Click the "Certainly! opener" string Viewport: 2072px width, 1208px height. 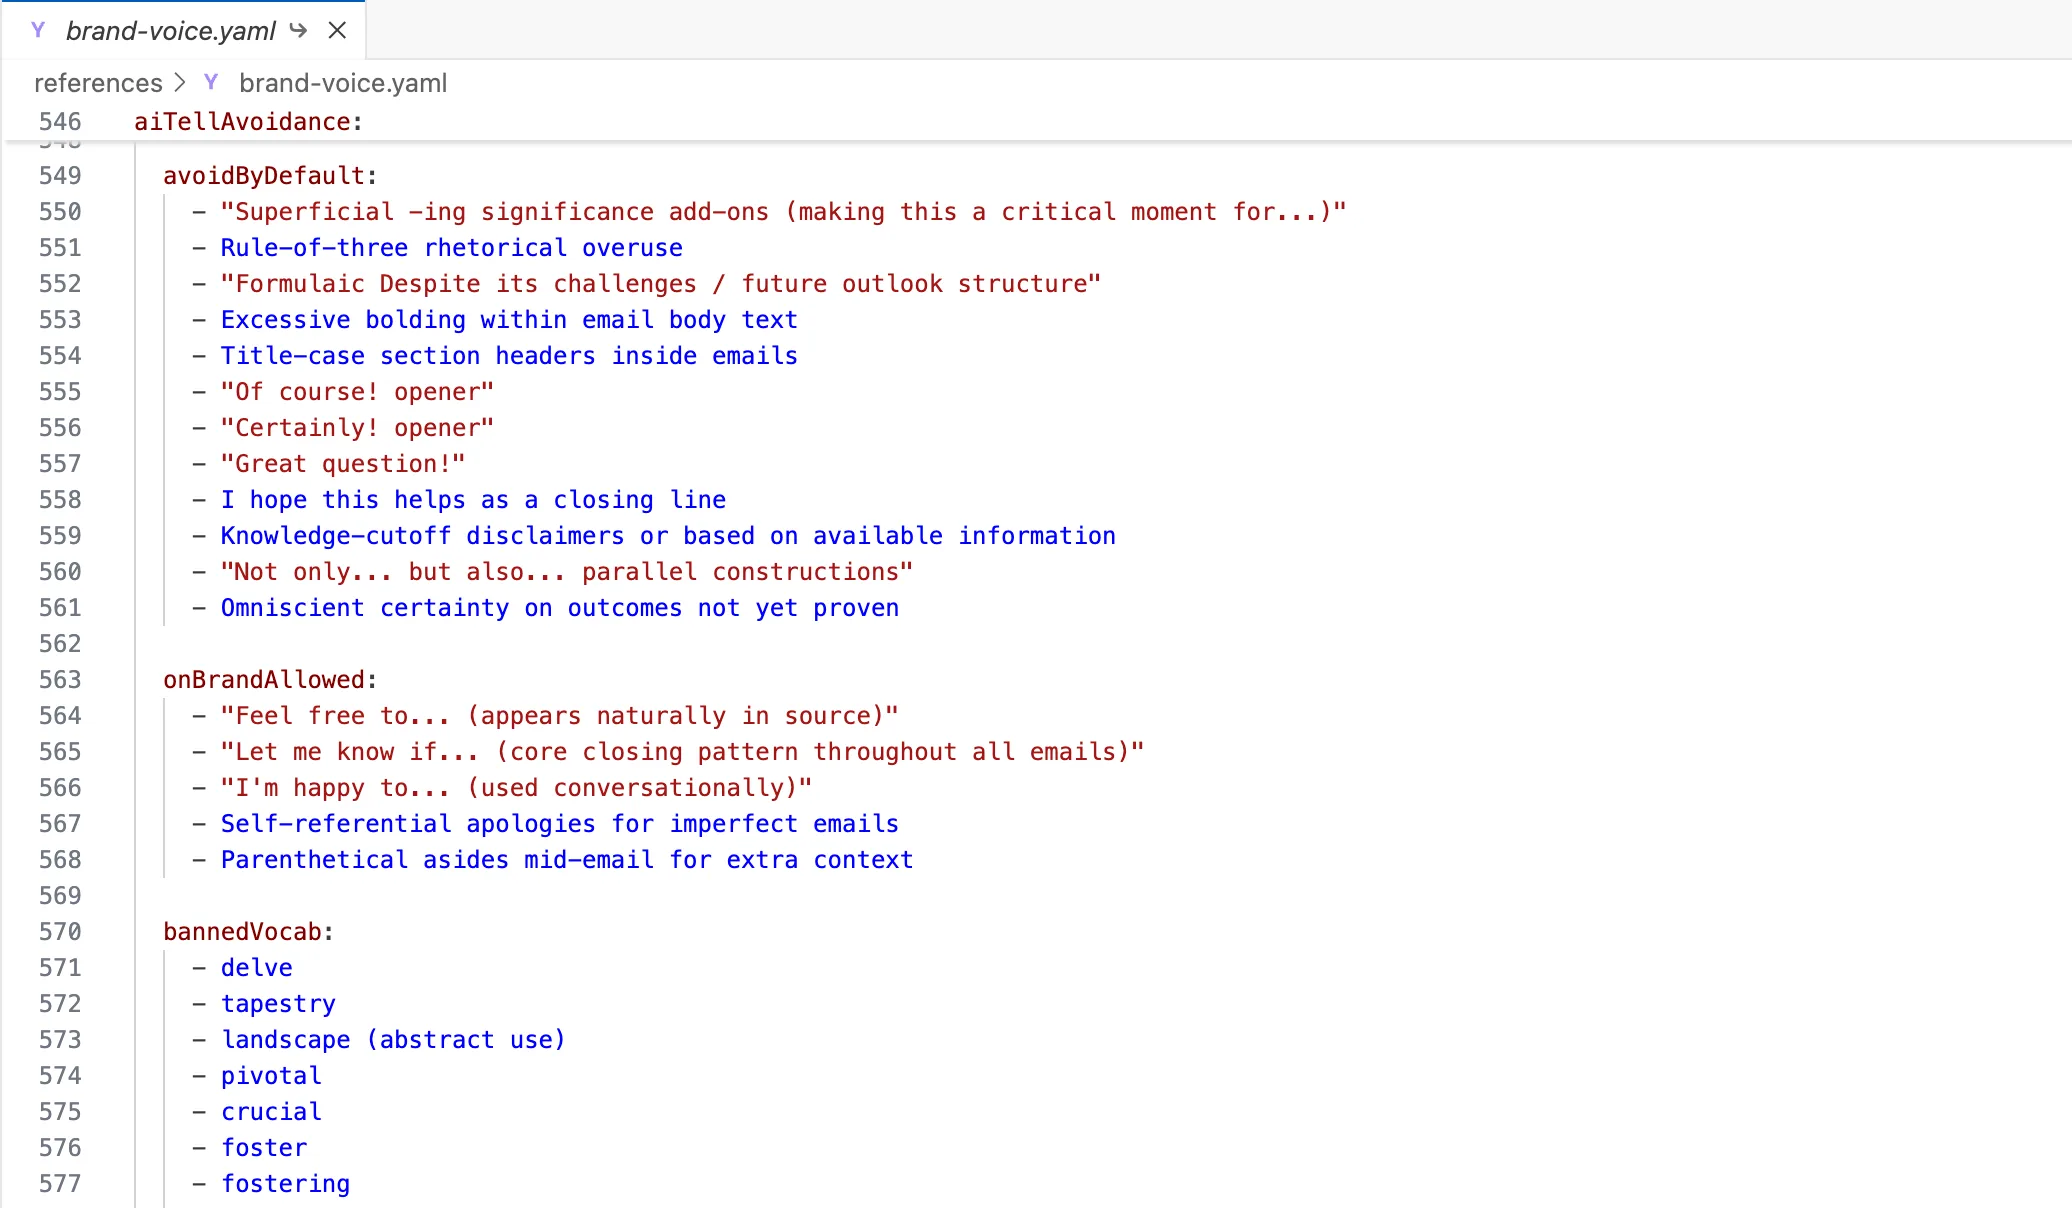coord(357,428)
